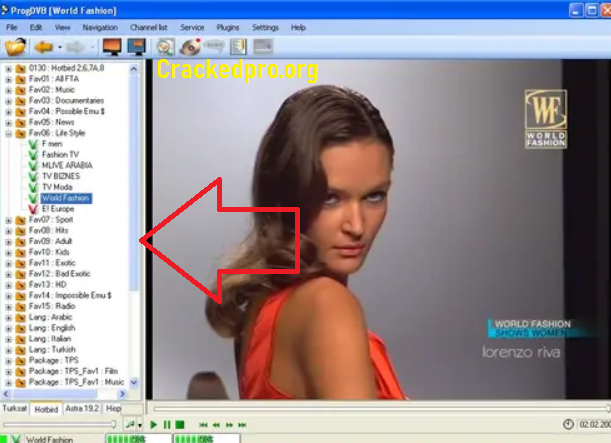
Task: Expand the Fav07 : Sport folder
Action: (x=8, y=221)
